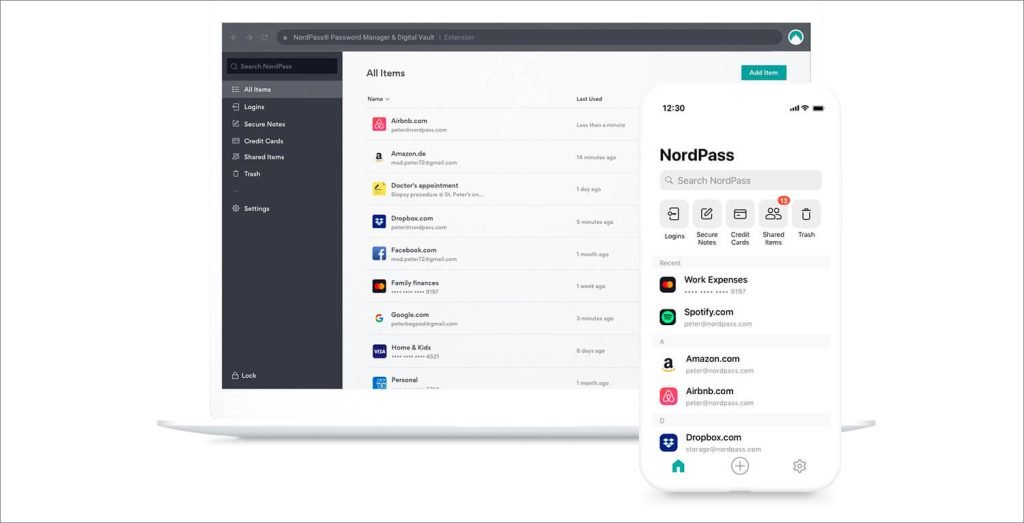Focus the Search NordPass field in laptop sidebar

coord(282,66)
